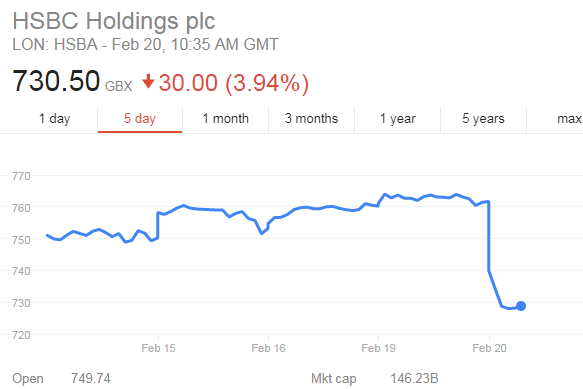Click the Feb 20 axis label

coord(489,348)
